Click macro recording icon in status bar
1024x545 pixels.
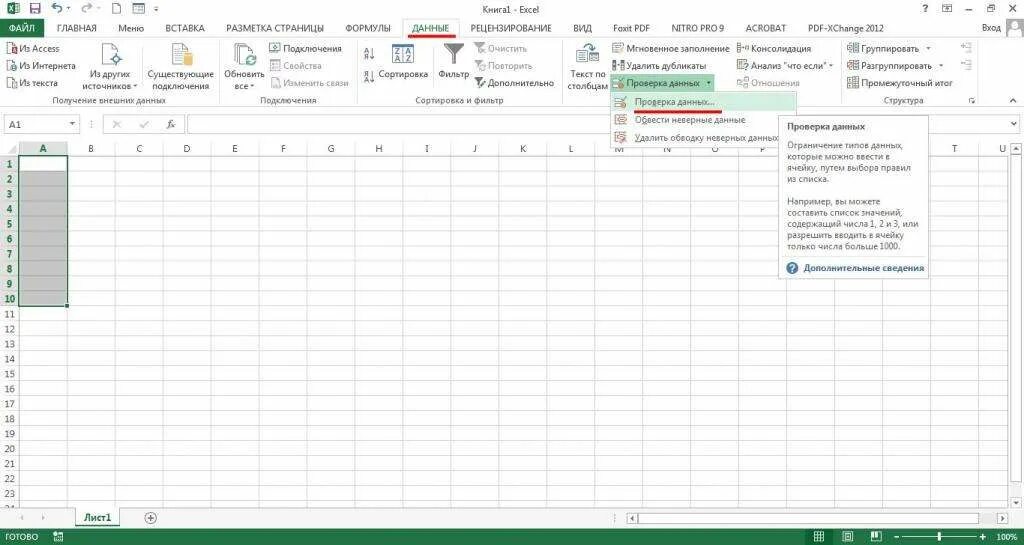tap(58, 537)
